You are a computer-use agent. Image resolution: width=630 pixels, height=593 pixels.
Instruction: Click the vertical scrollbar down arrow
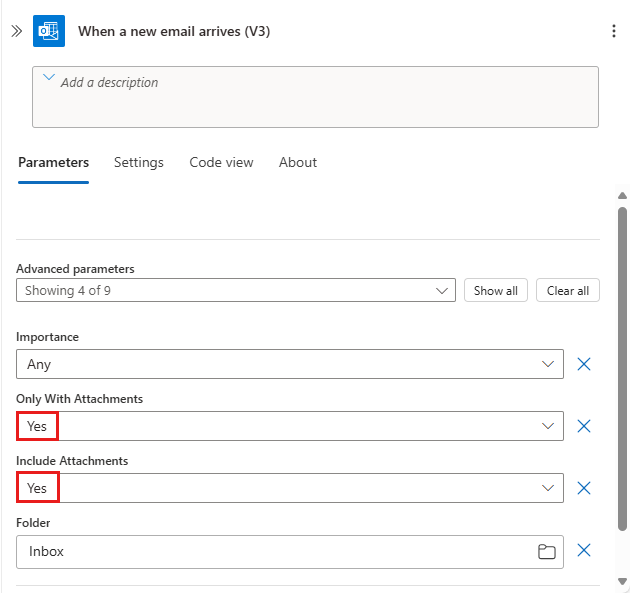(622, 581)
